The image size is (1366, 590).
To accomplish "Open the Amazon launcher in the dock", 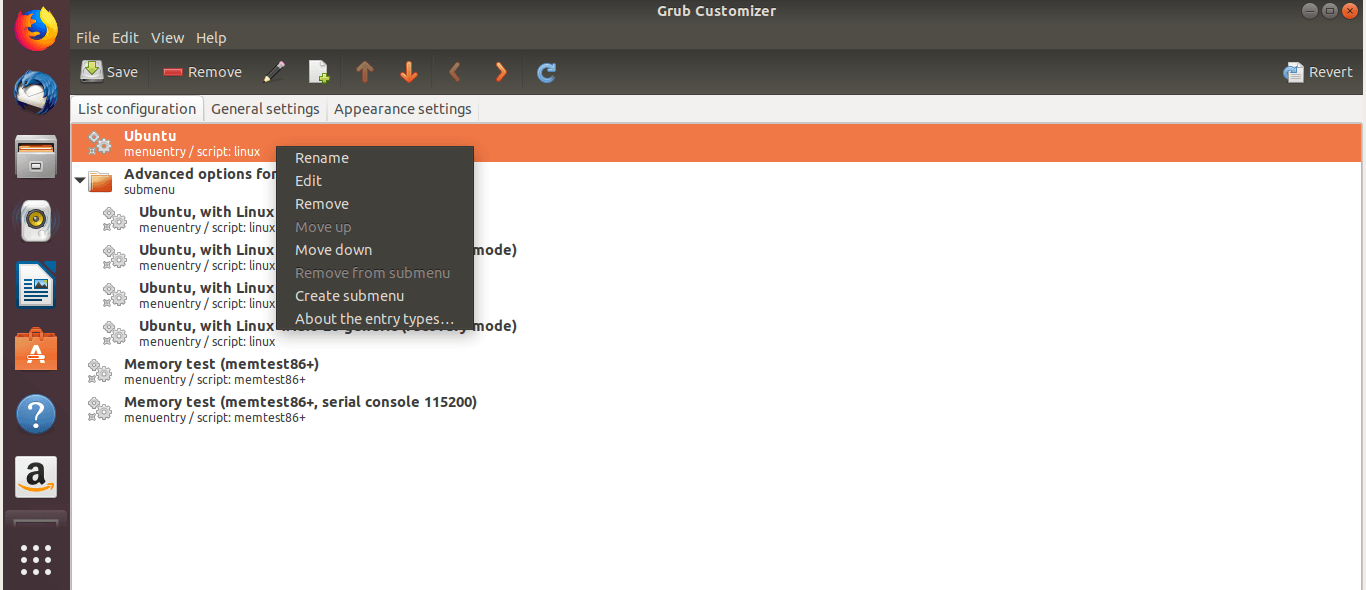I will pos(36,478).
